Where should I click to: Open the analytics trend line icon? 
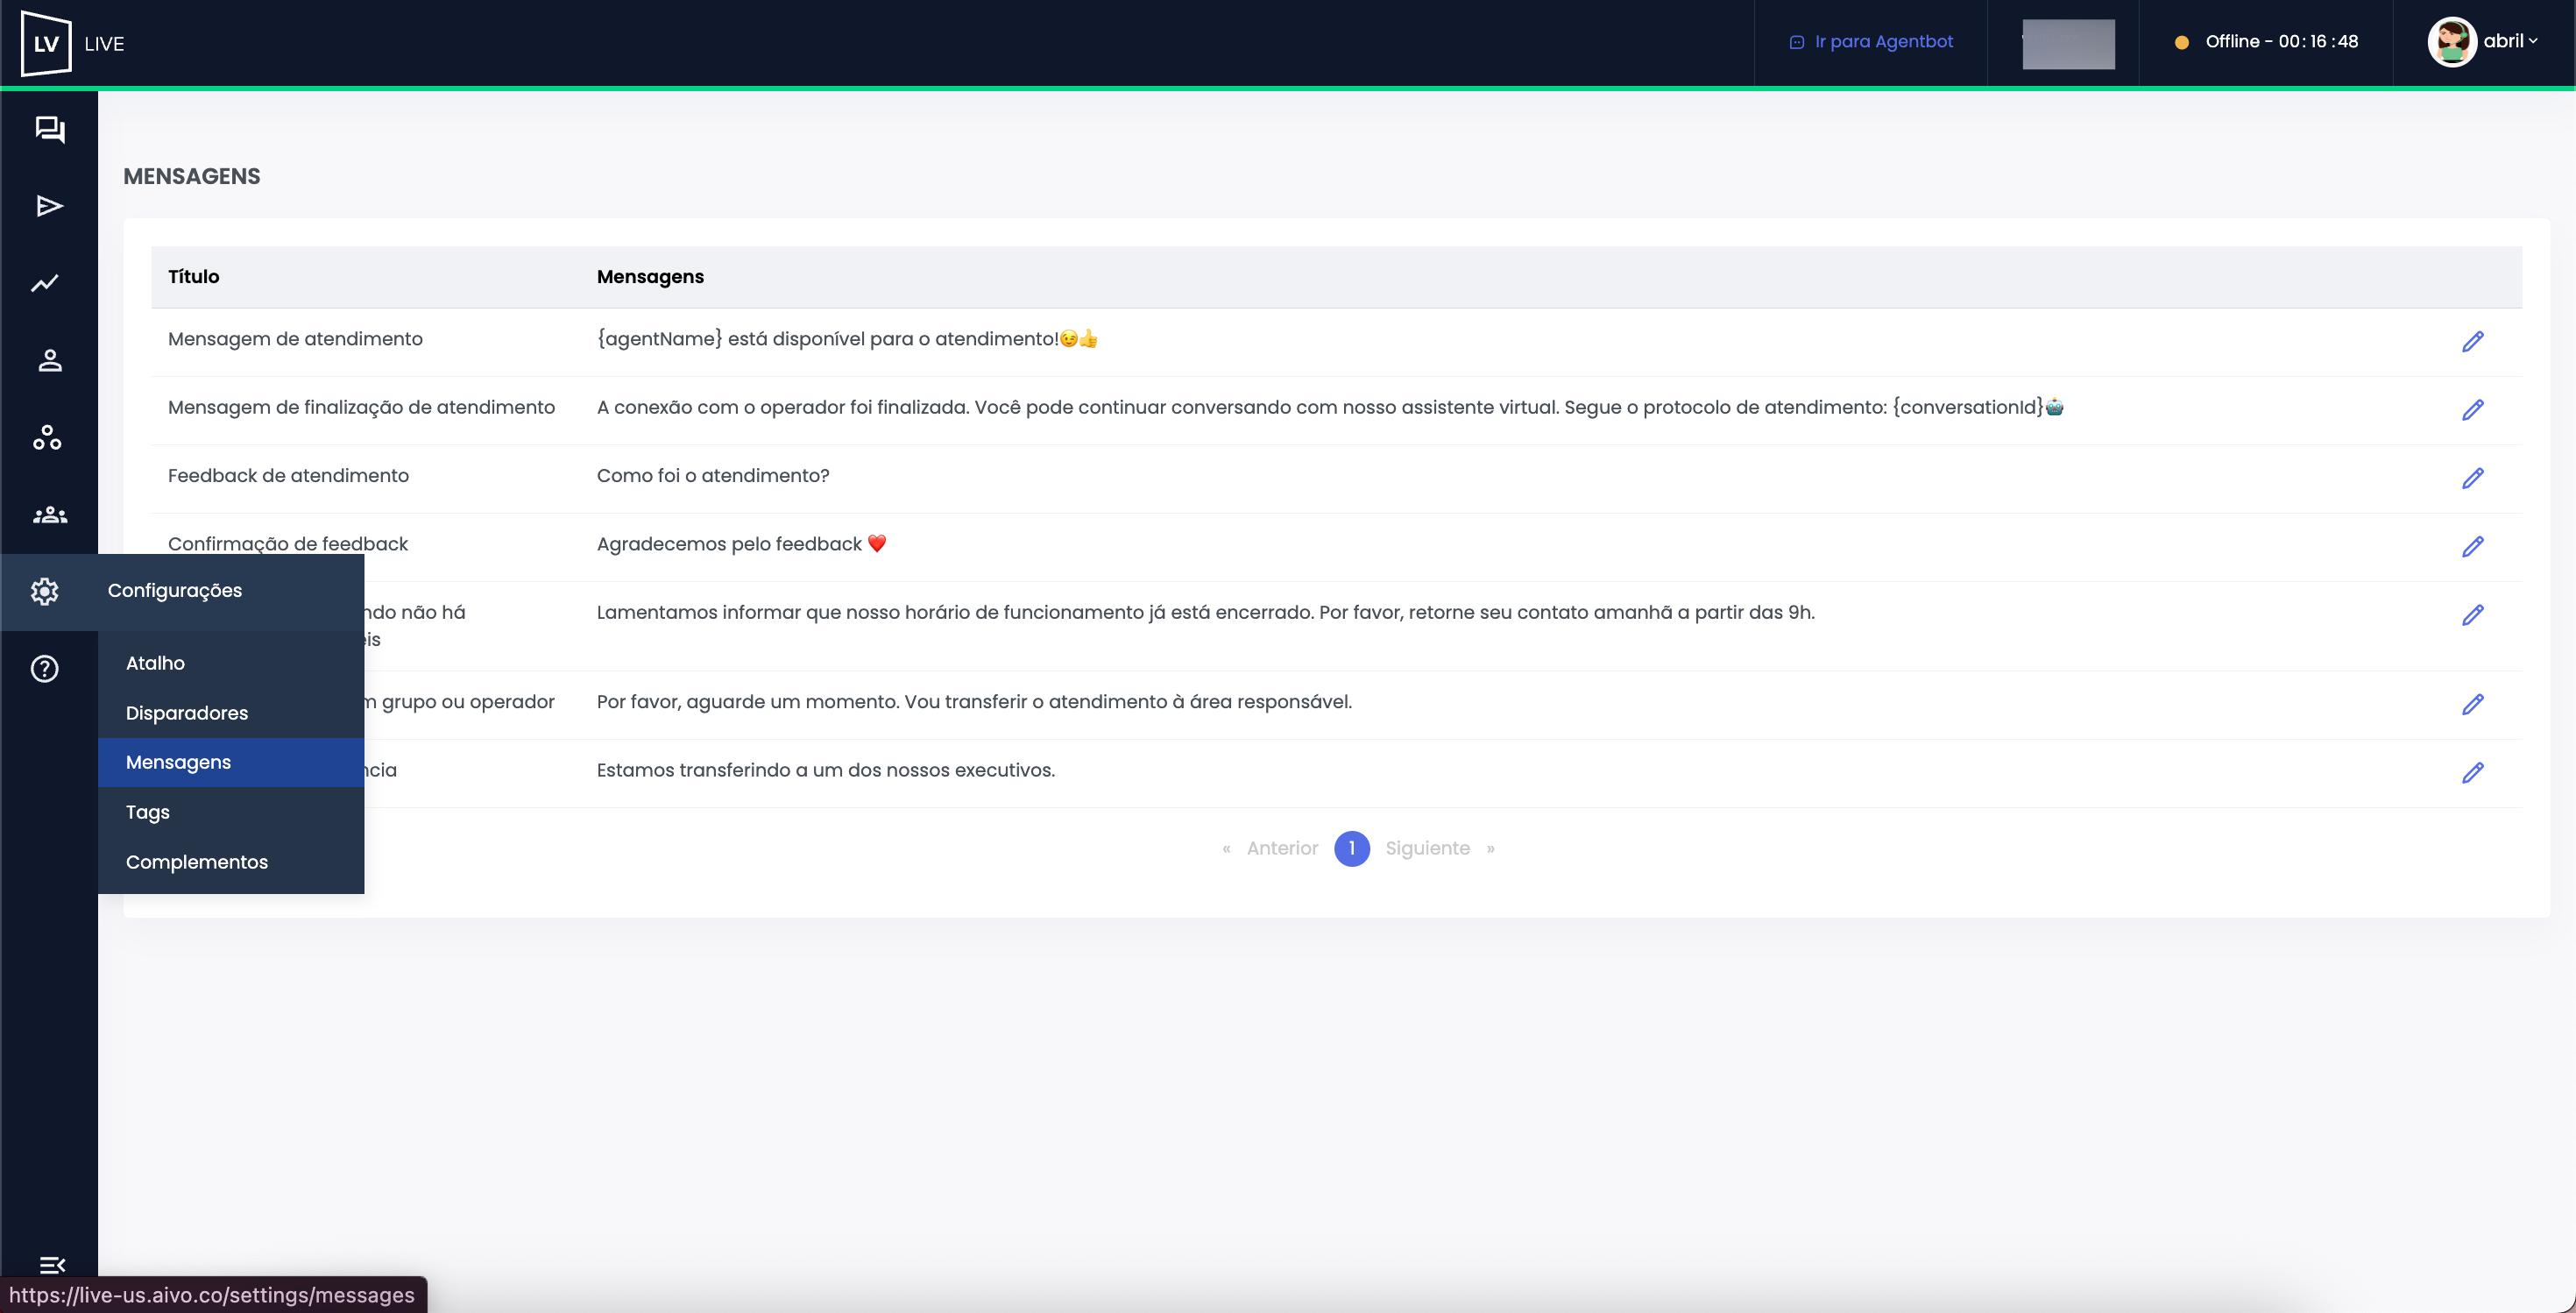click(x=46, y=284)
